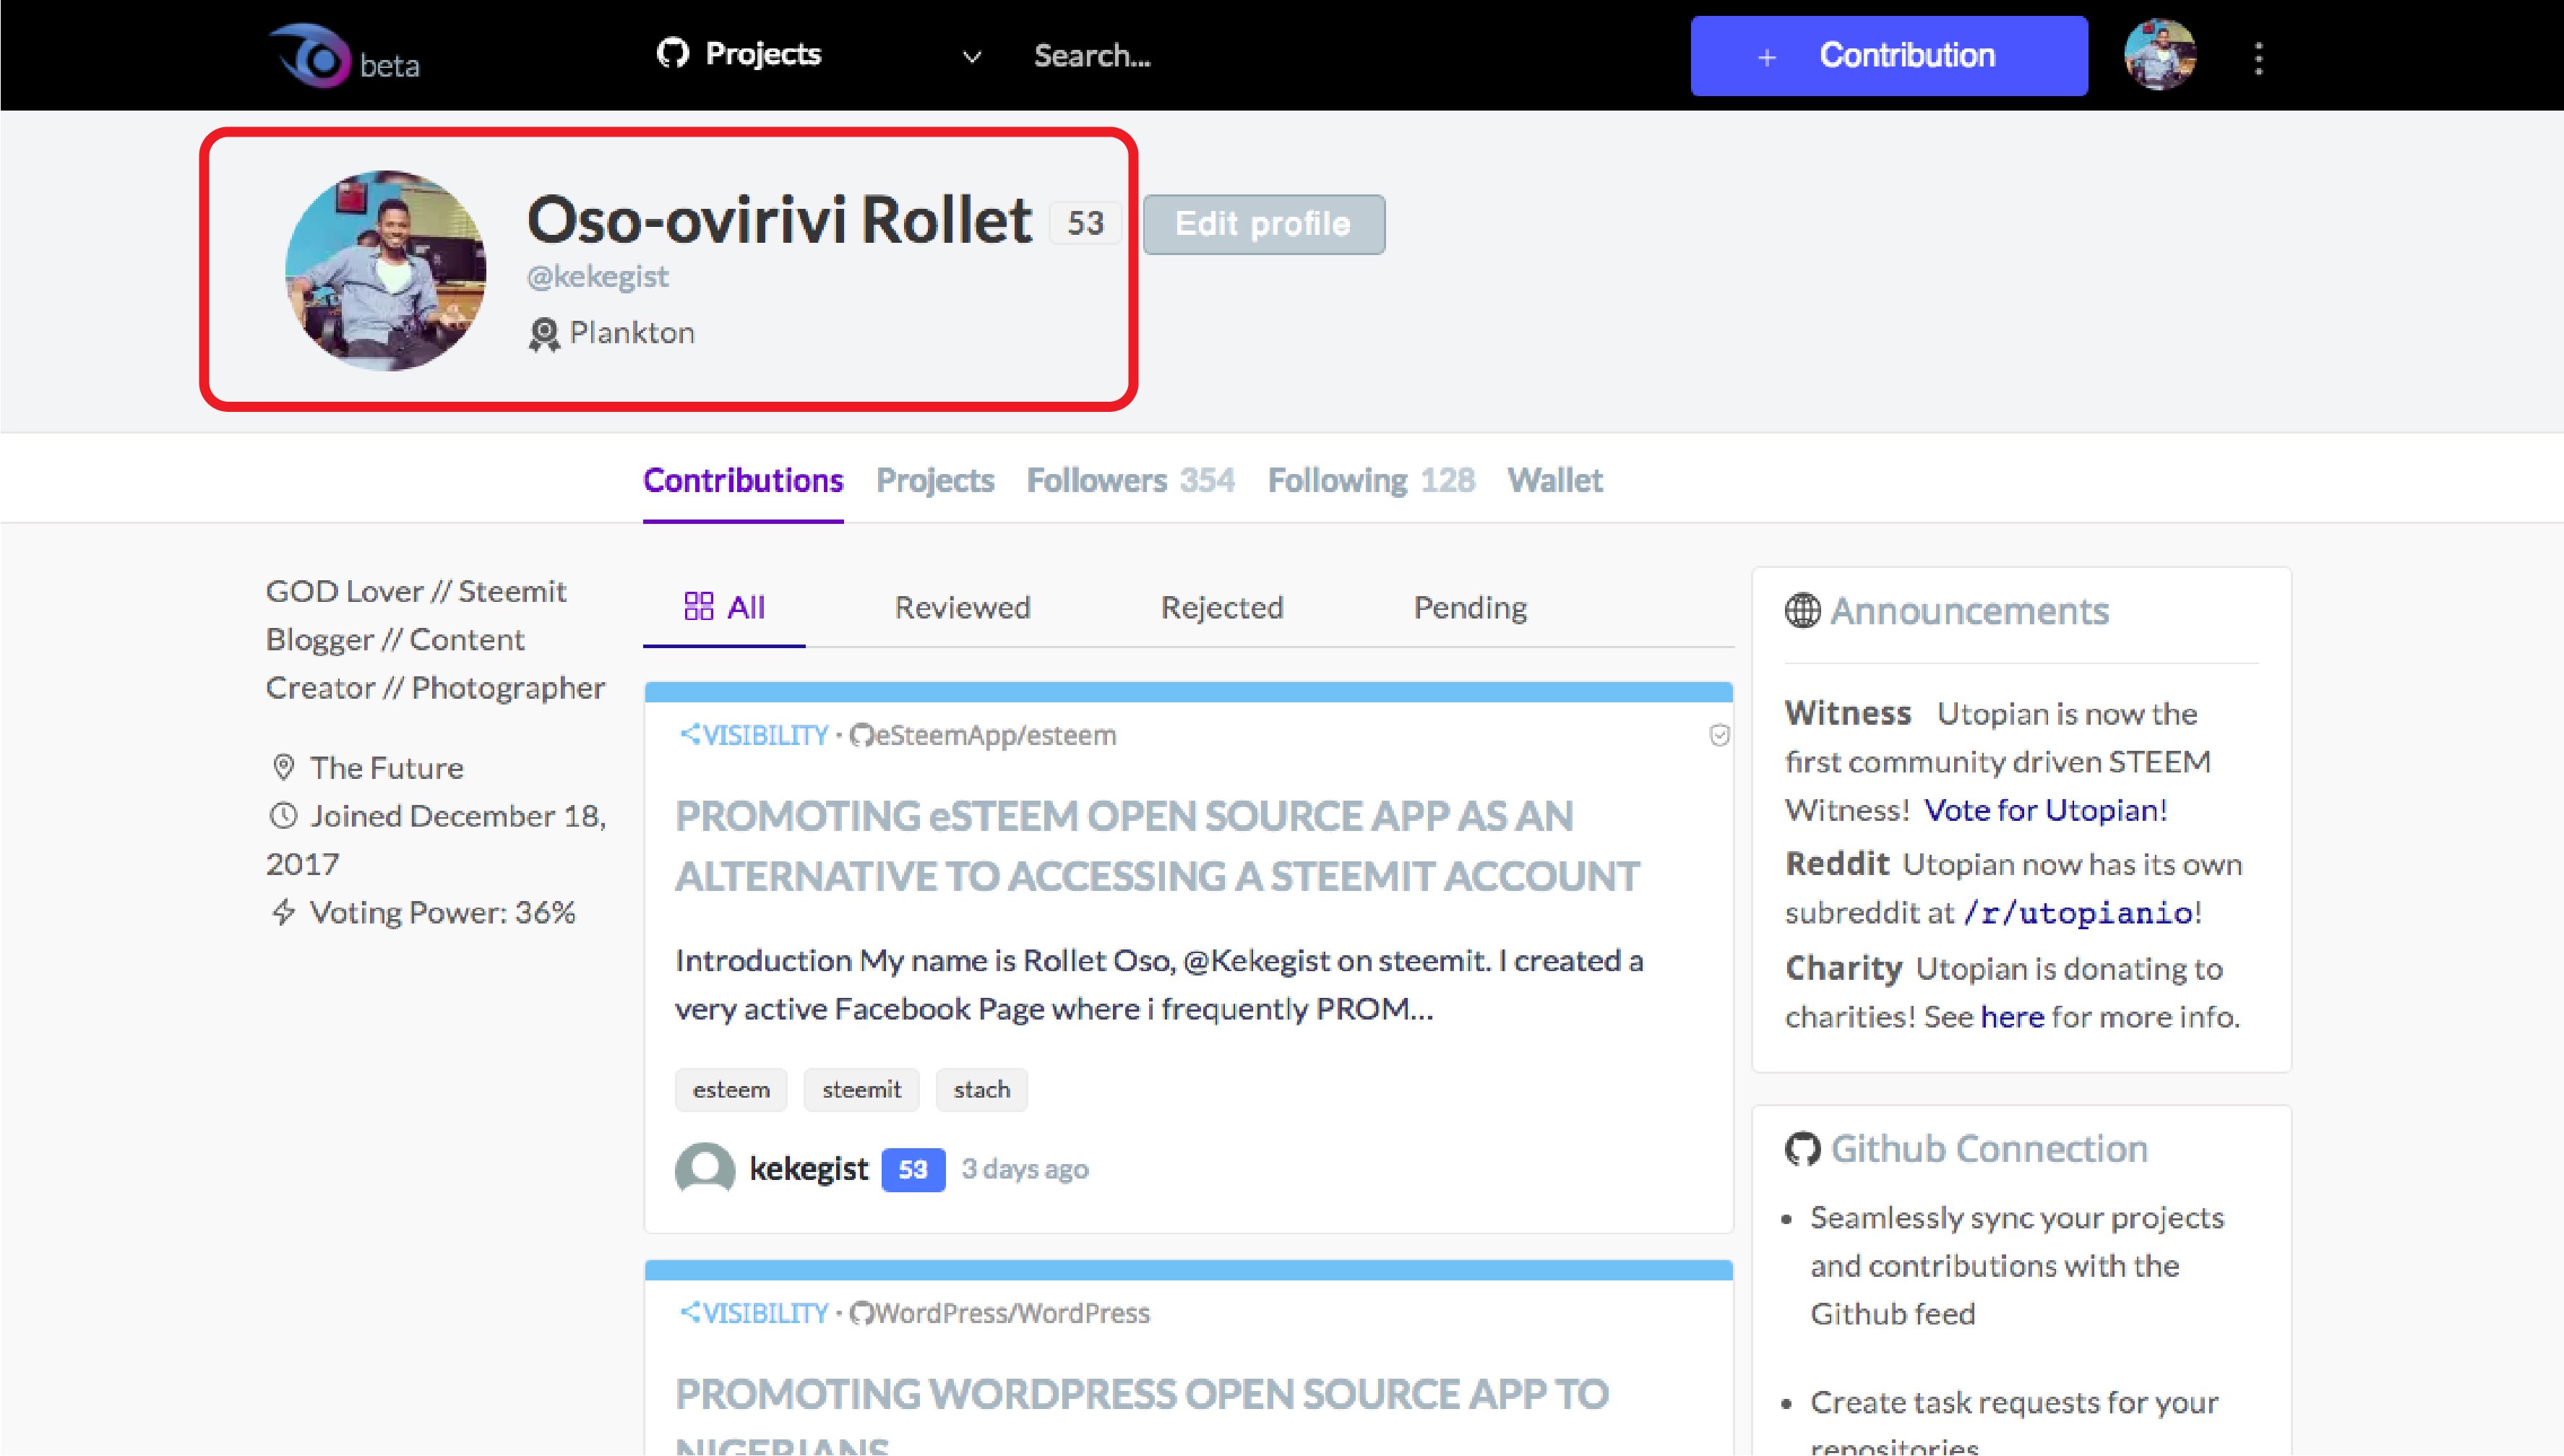Viewport: 2564px width, 1456px height.
Task: Click the steemit tag
Action: 861,1089
